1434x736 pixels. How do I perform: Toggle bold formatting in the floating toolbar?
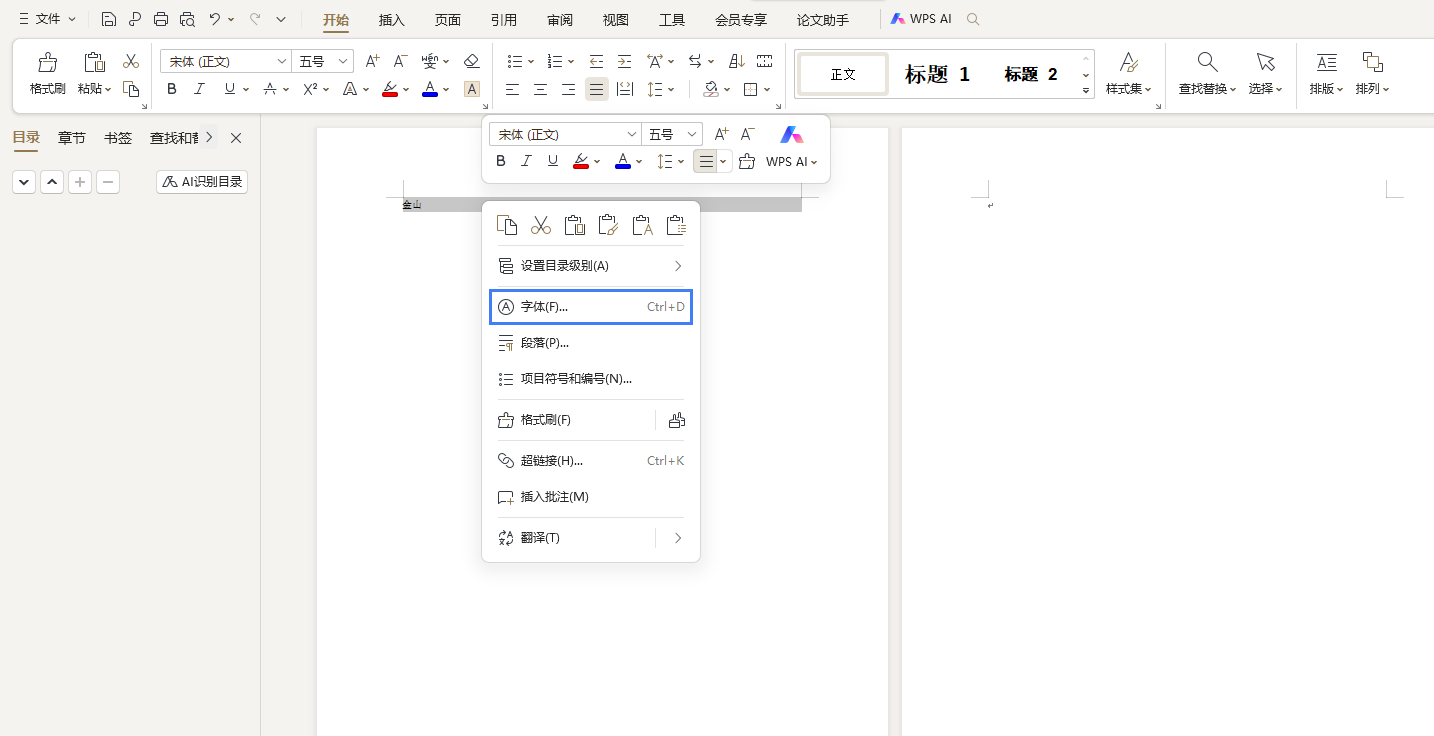(500, 160)
